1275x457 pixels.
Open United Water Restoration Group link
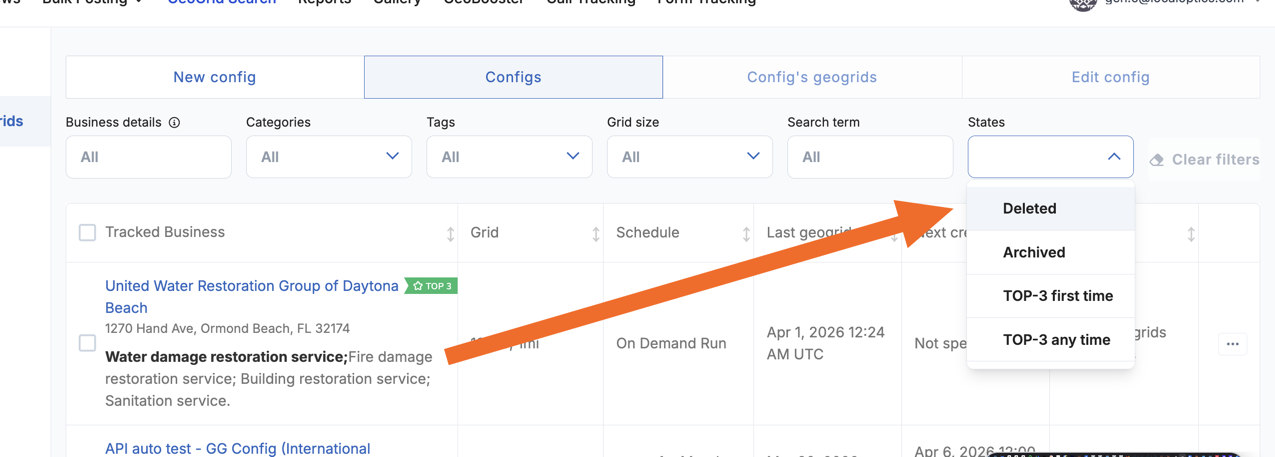click(x=251, y=286)
